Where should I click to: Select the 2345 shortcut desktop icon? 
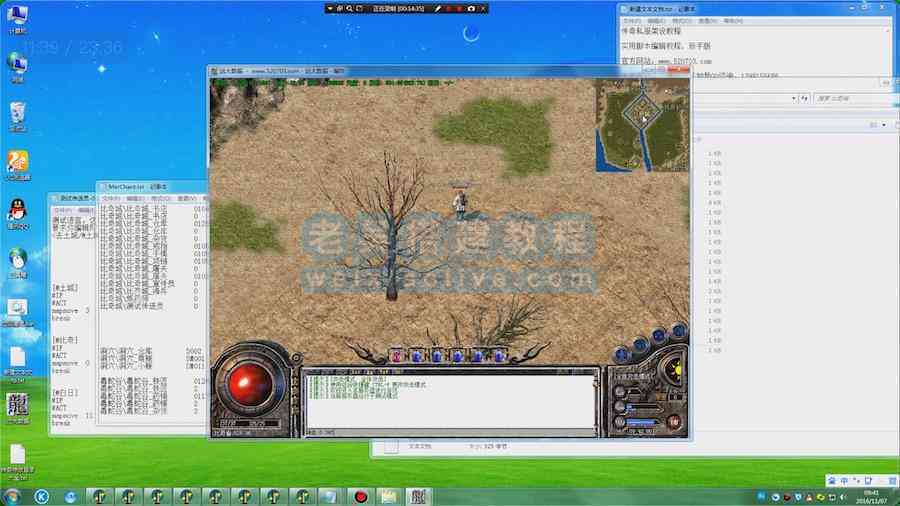pyautogui.click(x=17, y=165)
